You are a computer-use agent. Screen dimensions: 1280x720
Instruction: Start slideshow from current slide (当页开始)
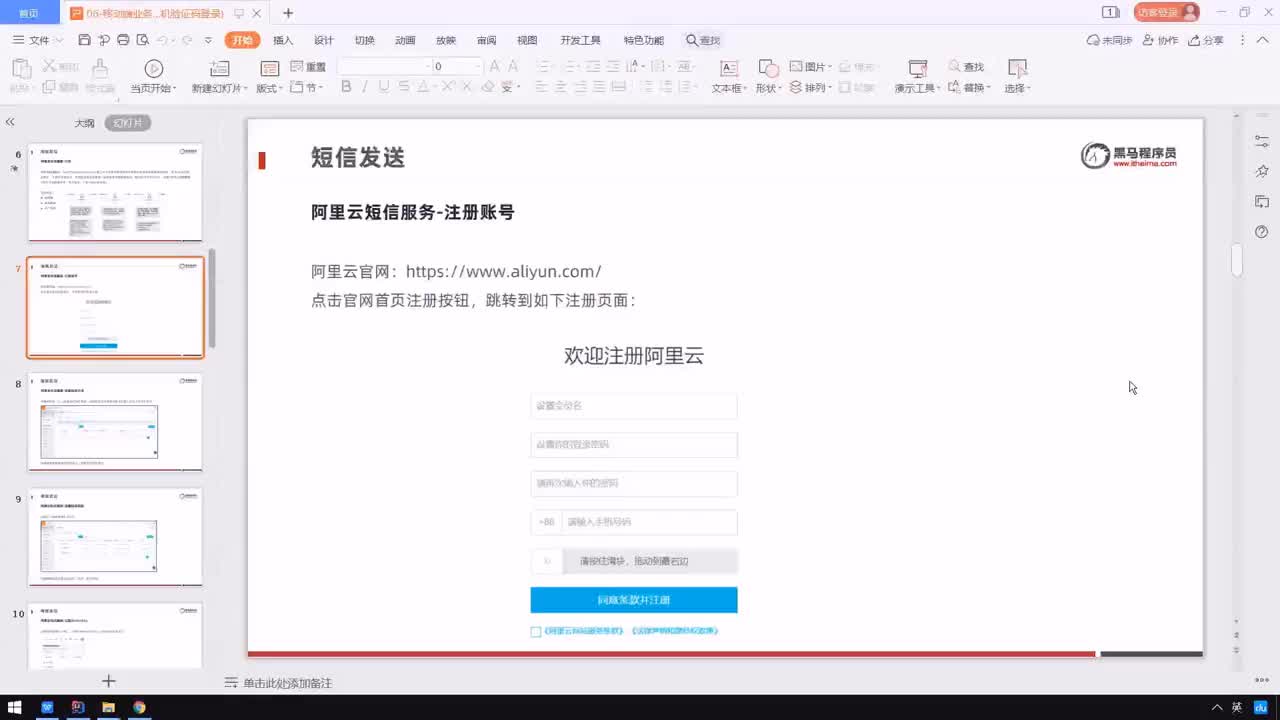pyautogui.click(x=153, y=68)
